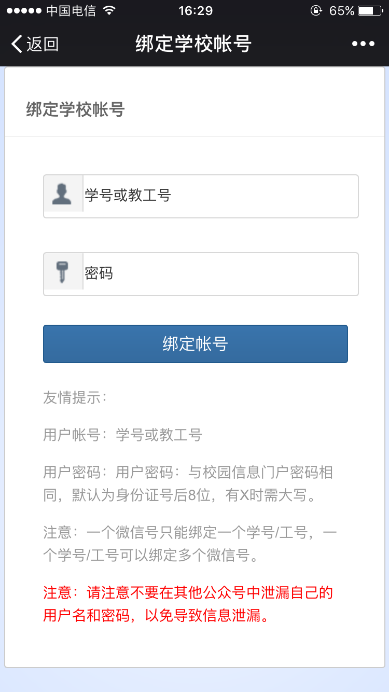The width and height of the screenshot is (389, 692).
Task: Tap the 用户密码 hint paragraph
Action: [188, 484]
